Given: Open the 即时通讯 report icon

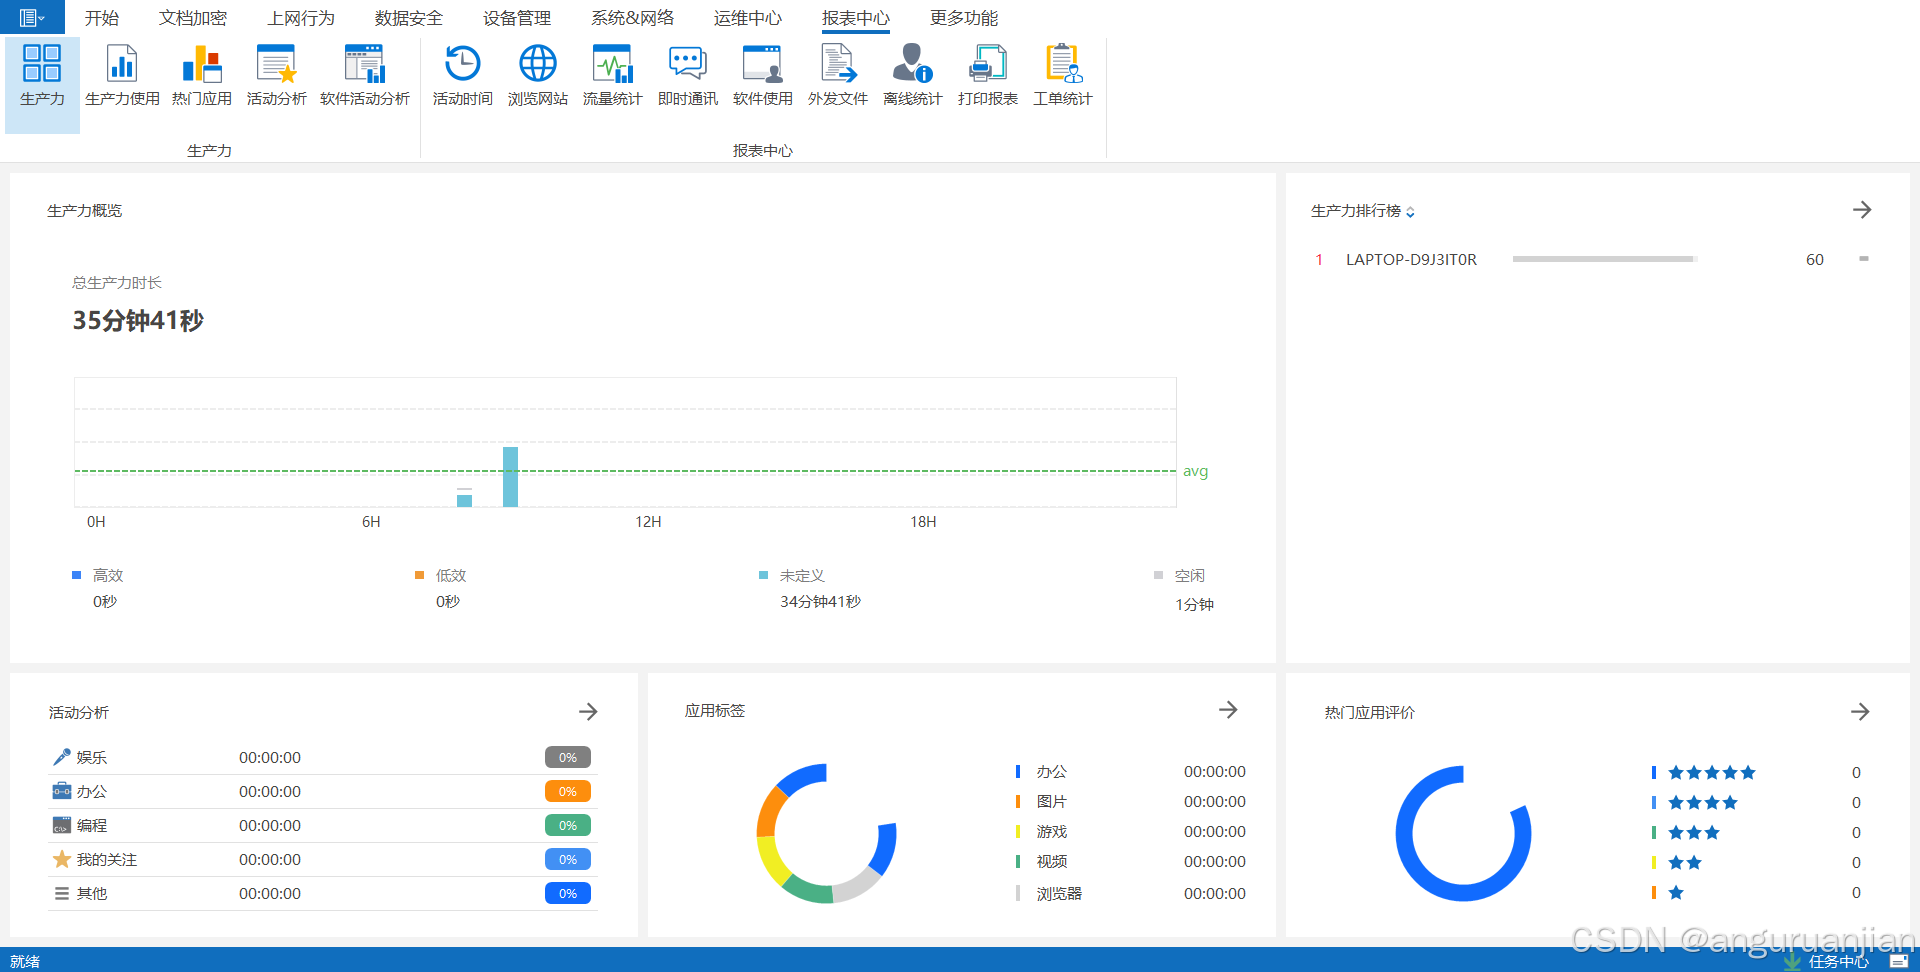Looking at the screenshot, I should click(x=688, y=77).
